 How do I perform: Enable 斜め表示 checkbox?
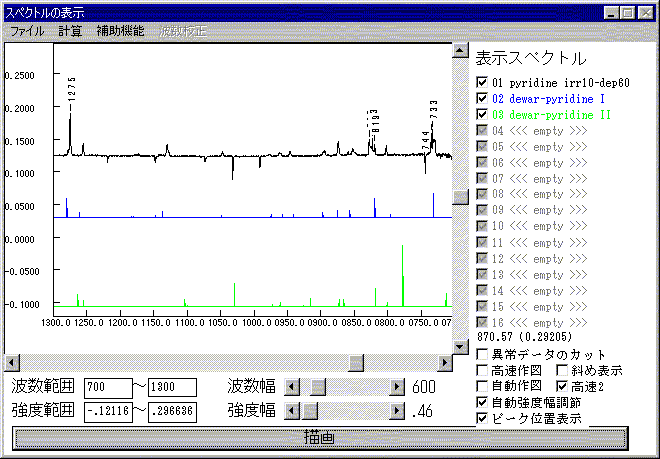(x=561, y=370)
